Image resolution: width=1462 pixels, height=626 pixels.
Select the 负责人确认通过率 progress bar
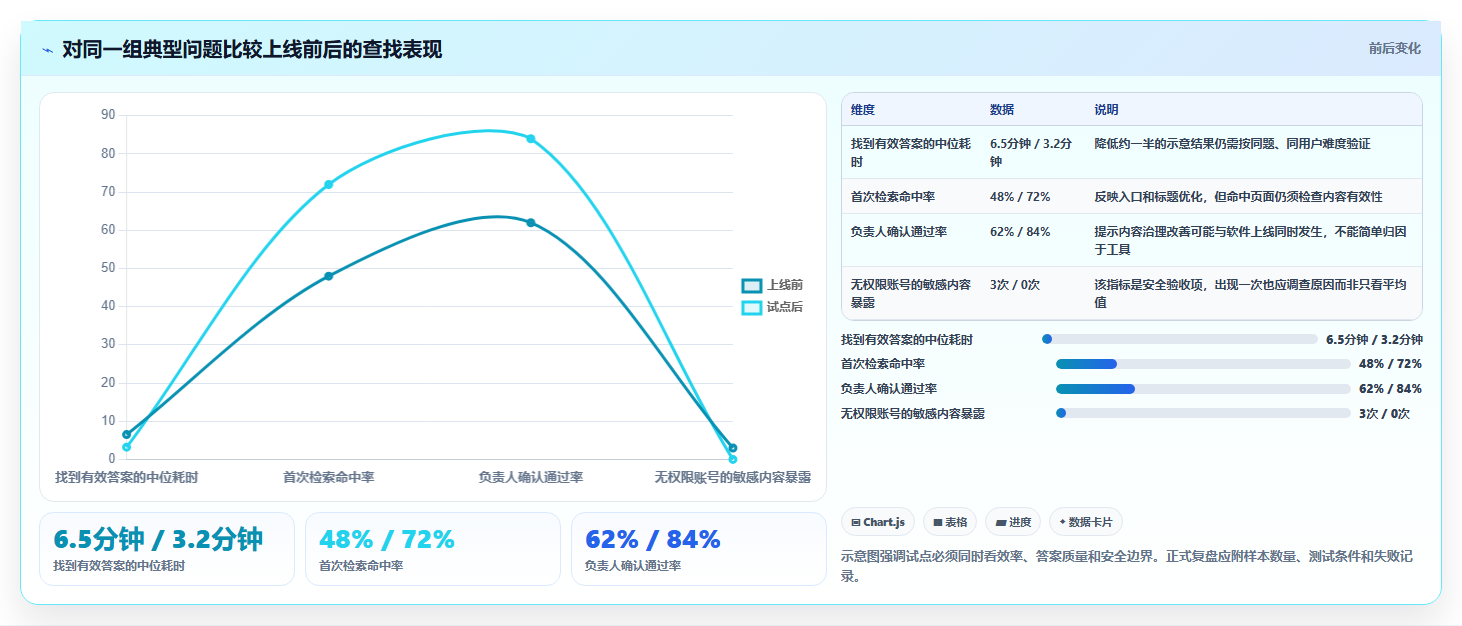coord(1204,388)
